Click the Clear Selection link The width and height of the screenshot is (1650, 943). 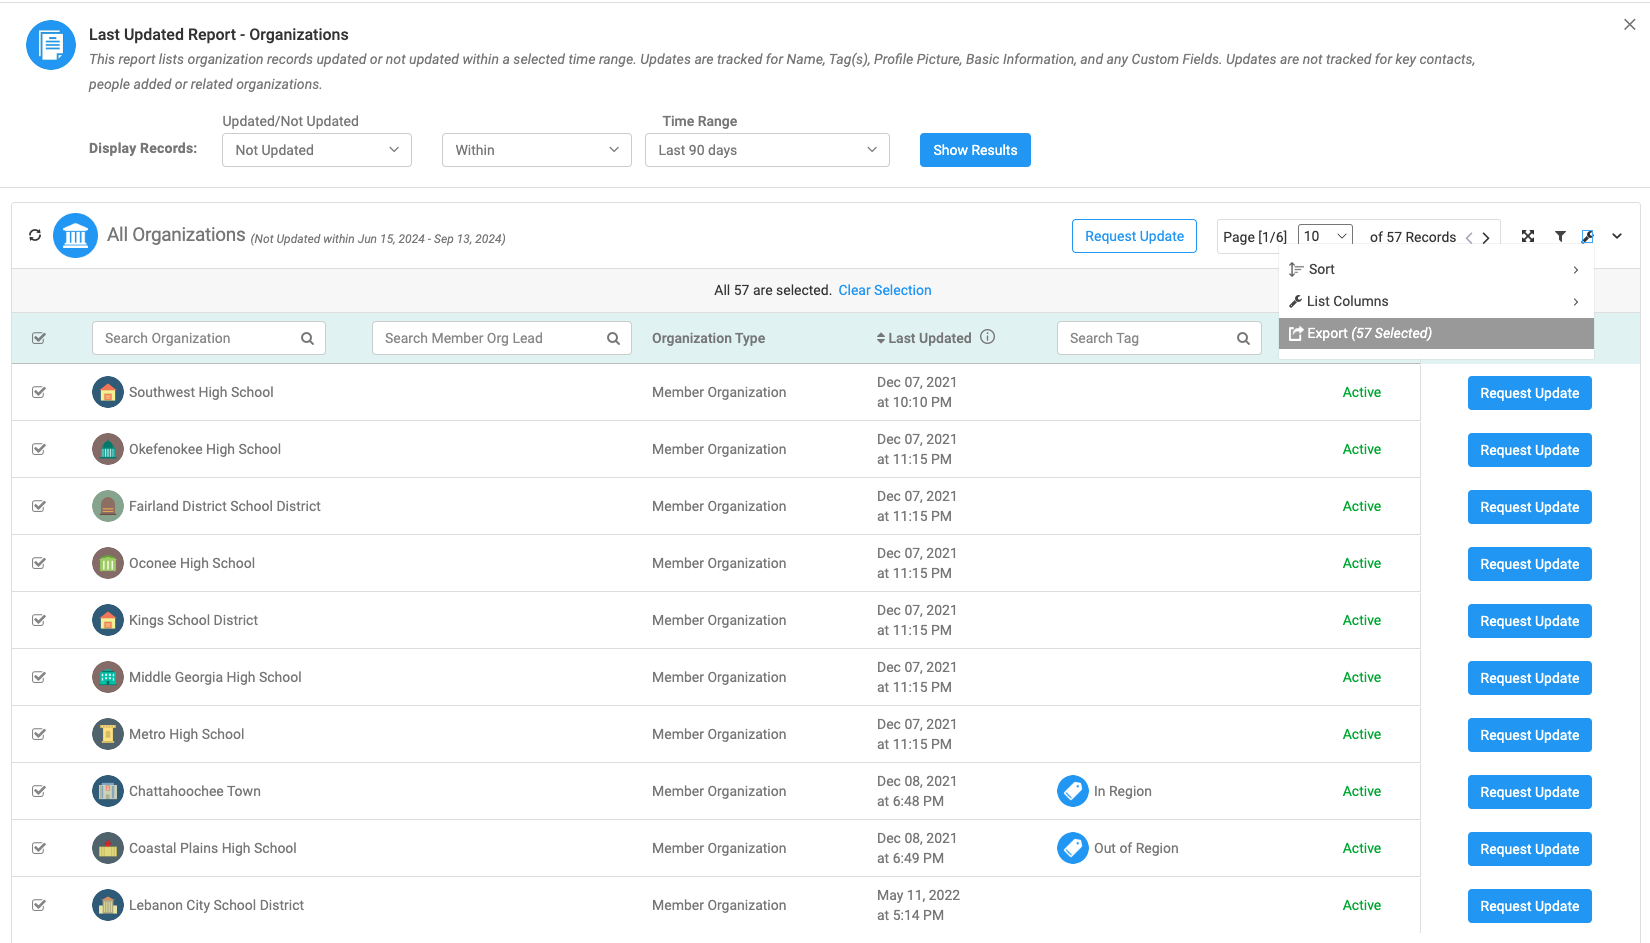pos(885,290)
